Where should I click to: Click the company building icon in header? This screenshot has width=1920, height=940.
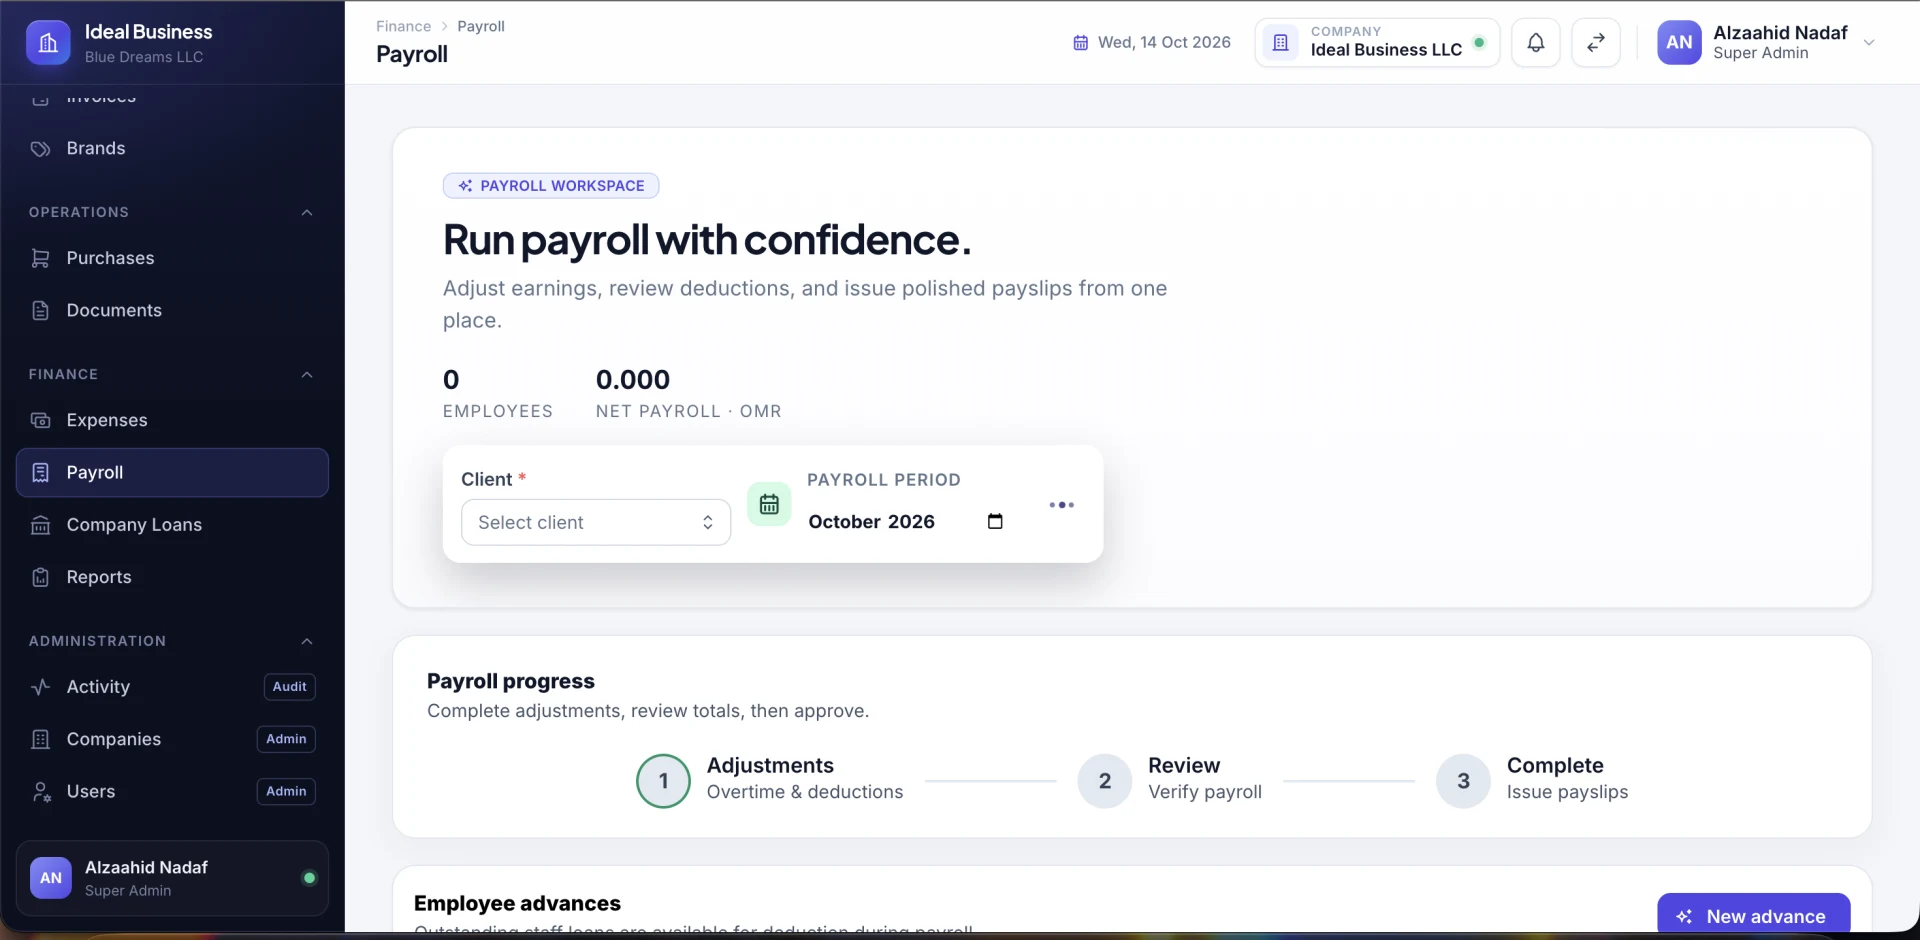[1280, 43]
